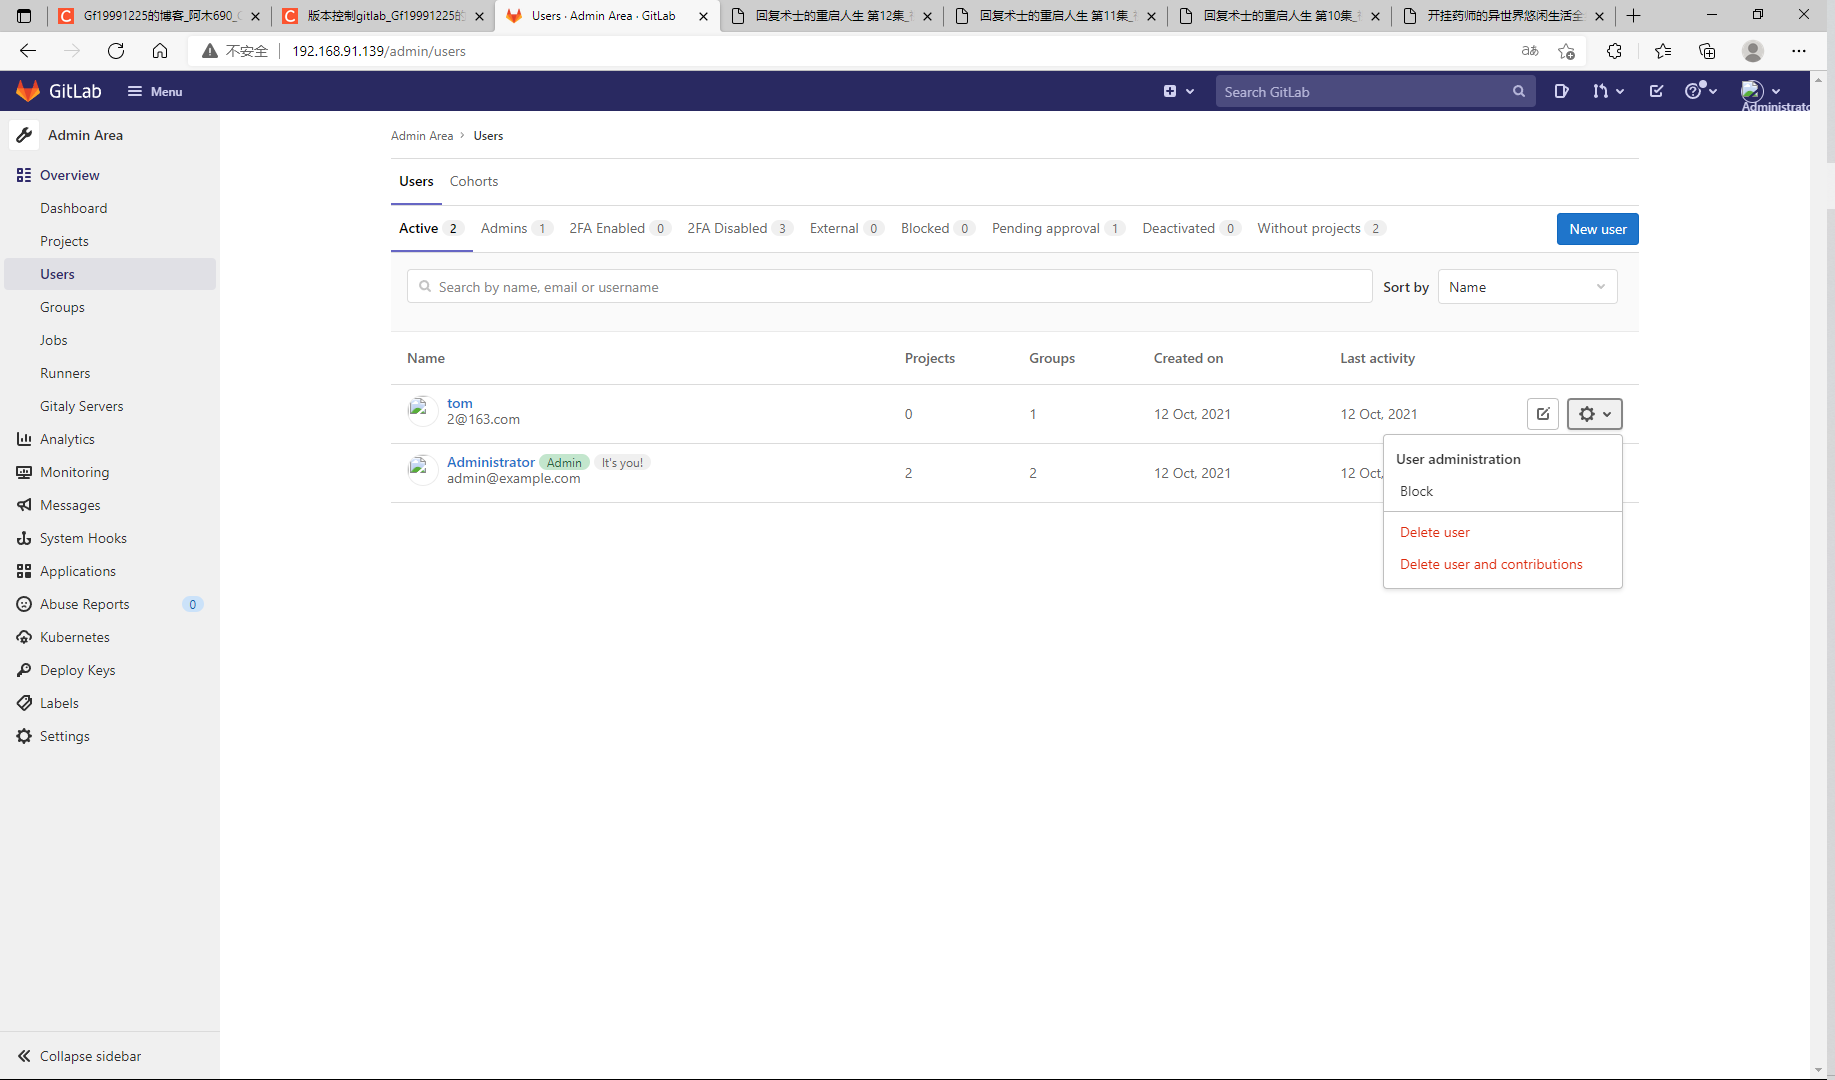Click the New user button
The image size is (1835, 1080).
[1597, 229]
